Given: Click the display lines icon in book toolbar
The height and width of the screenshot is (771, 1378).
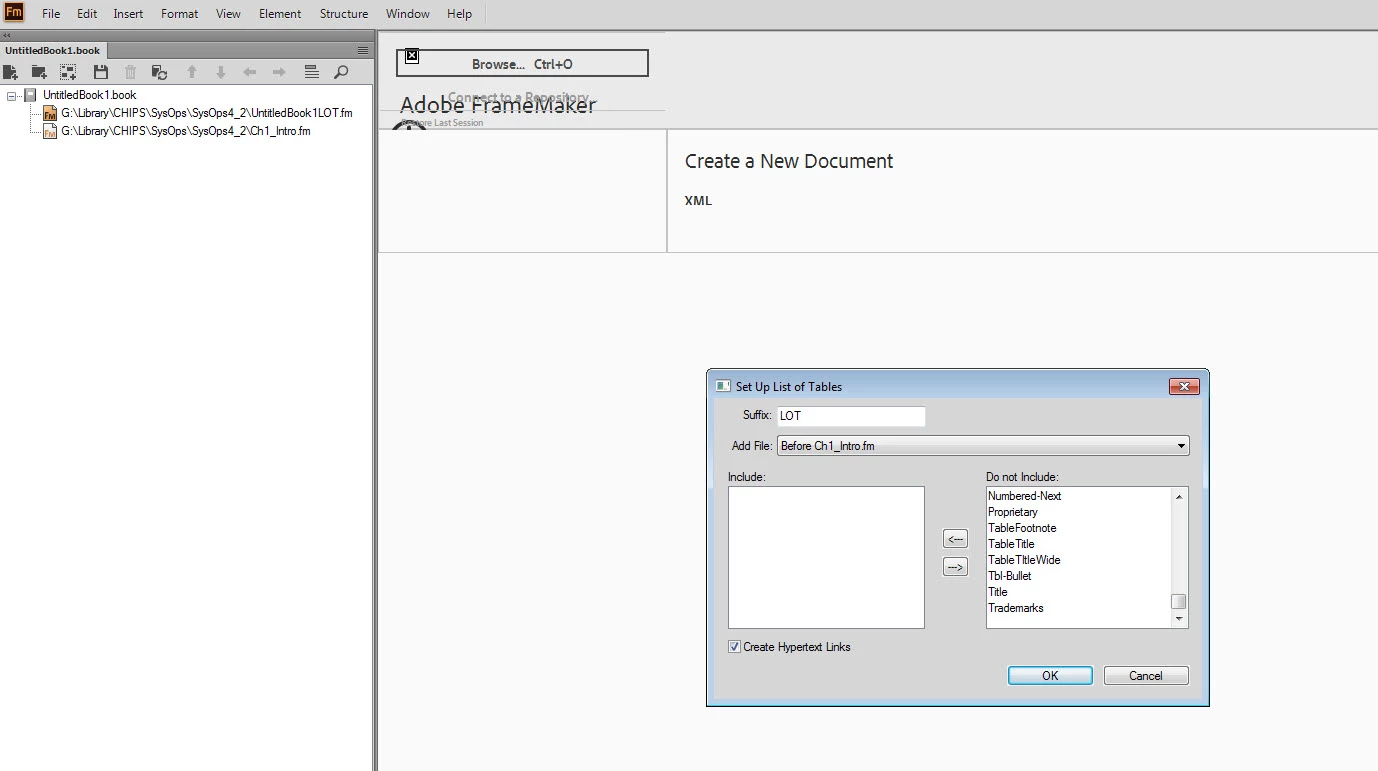Looking at the screenshot, I should 311,72.
